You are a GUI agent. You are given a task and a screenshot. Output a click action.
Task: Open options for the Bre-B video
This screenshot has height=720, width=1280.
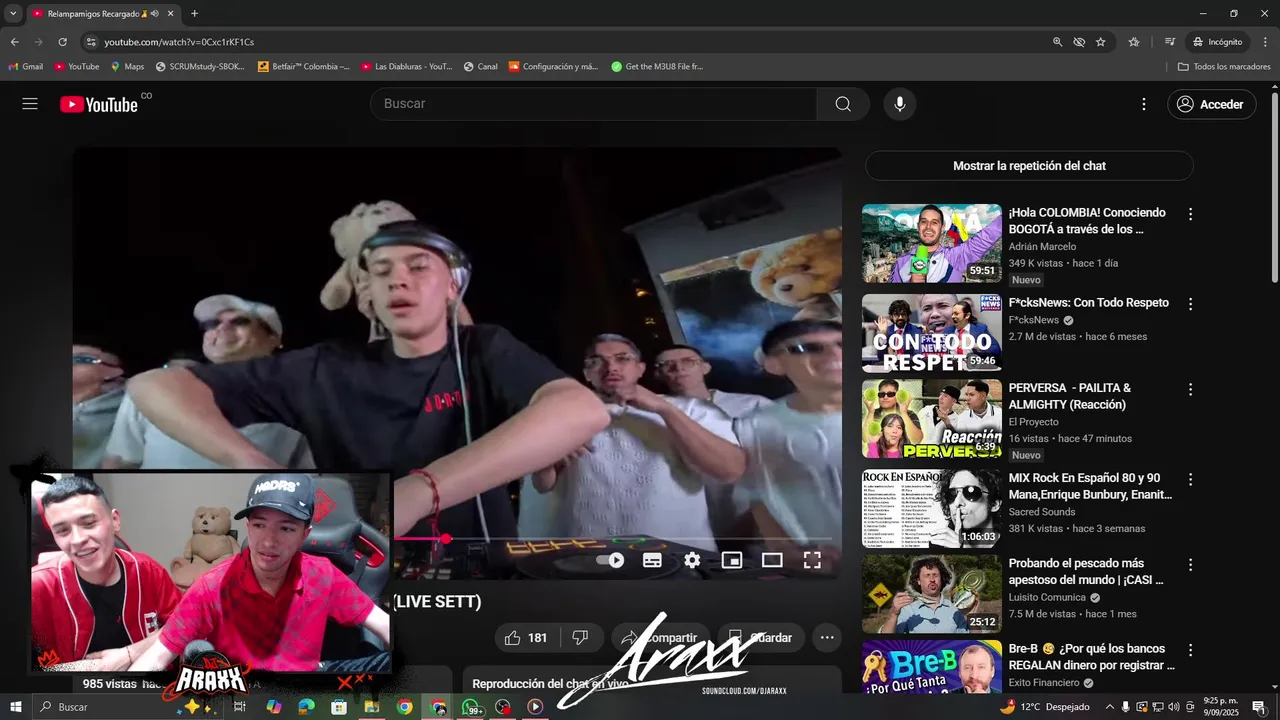click(x=1190, y=650)
